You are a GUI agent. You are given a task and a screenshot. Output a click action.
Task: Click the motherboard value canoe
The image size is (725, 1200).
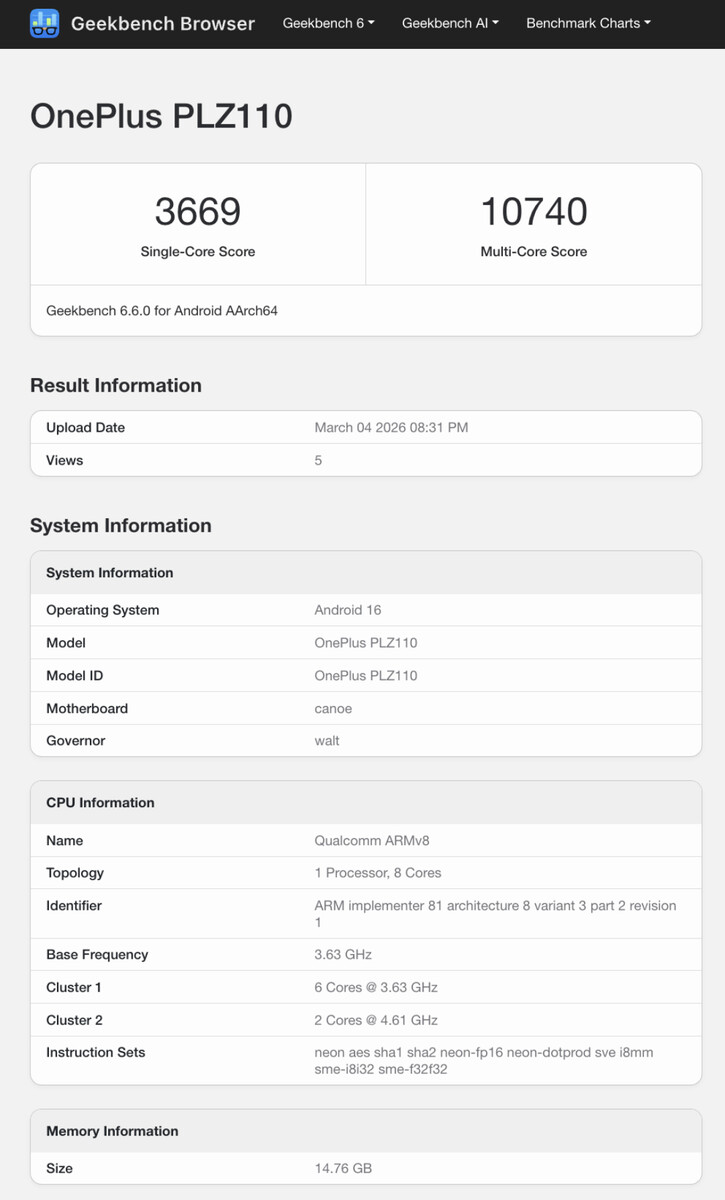pyautogui.click(x=333, y=709)
